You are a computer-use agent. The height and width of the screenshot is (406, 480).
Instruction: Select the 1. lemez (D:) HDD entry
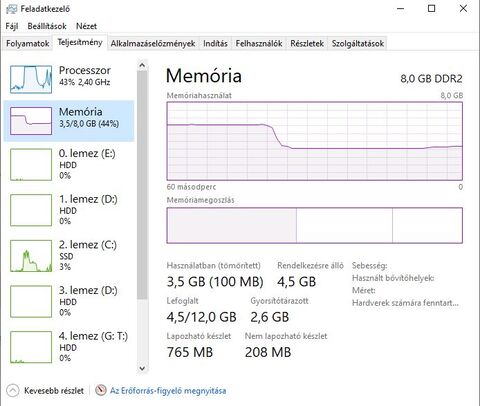[x=69, y=210]
